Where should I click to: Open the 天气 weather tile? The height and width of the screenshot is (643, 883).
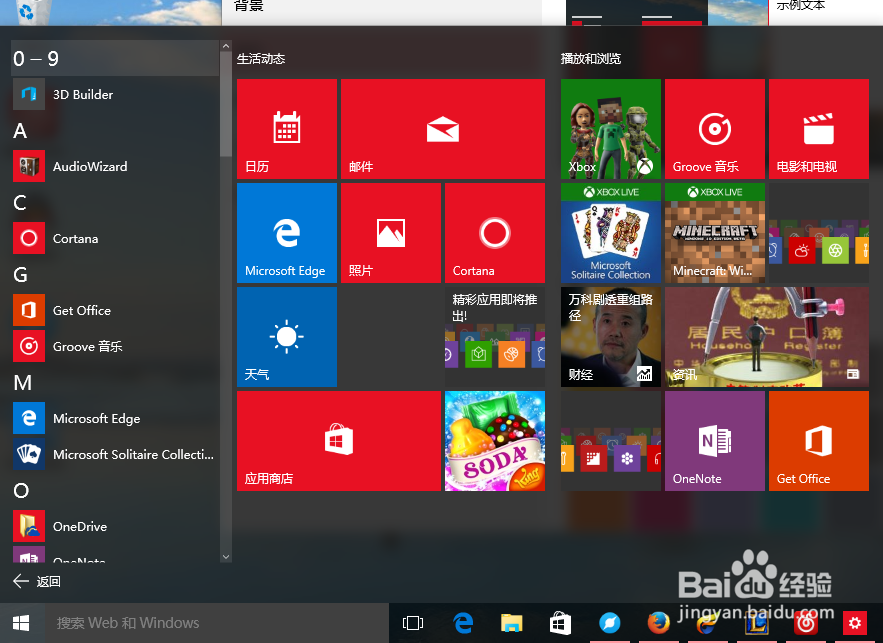coord(287,337)
